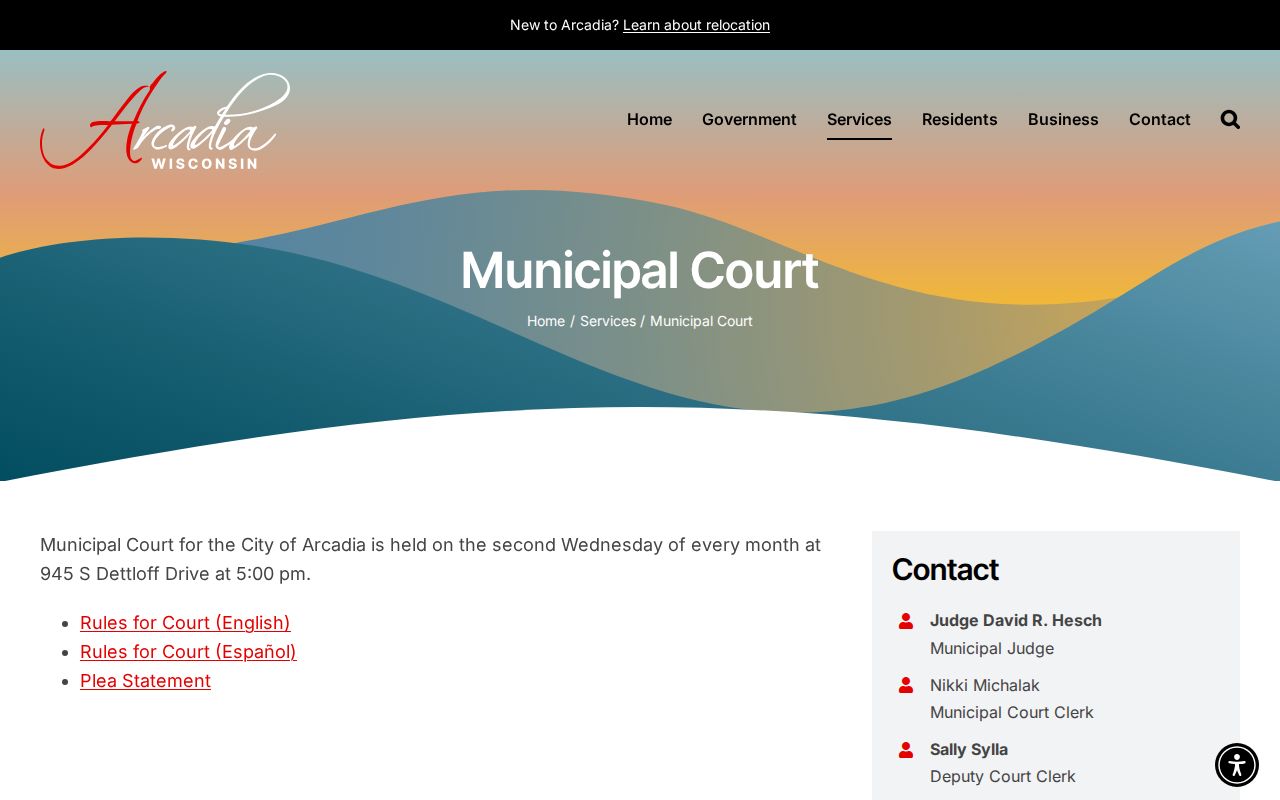Click the Deputy Court Clerk title text
Image resolution: width=1280 pixels, height=800 pixels.
click(x=1003, y=776)
